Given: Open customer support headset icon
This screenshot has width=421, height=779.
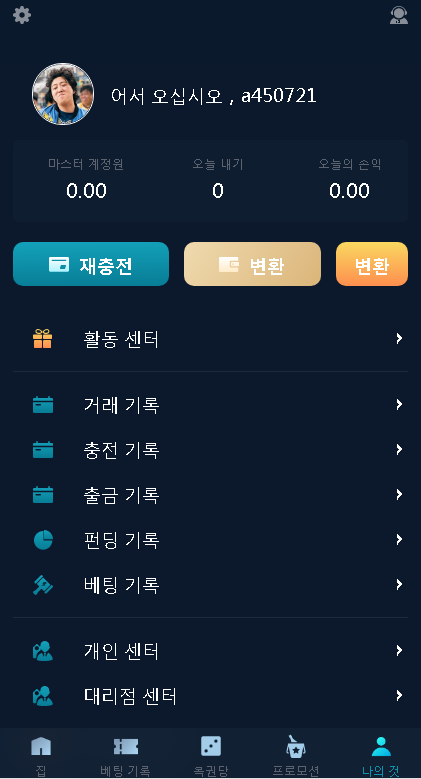Looking at the screenshot, I should (399, 15).
